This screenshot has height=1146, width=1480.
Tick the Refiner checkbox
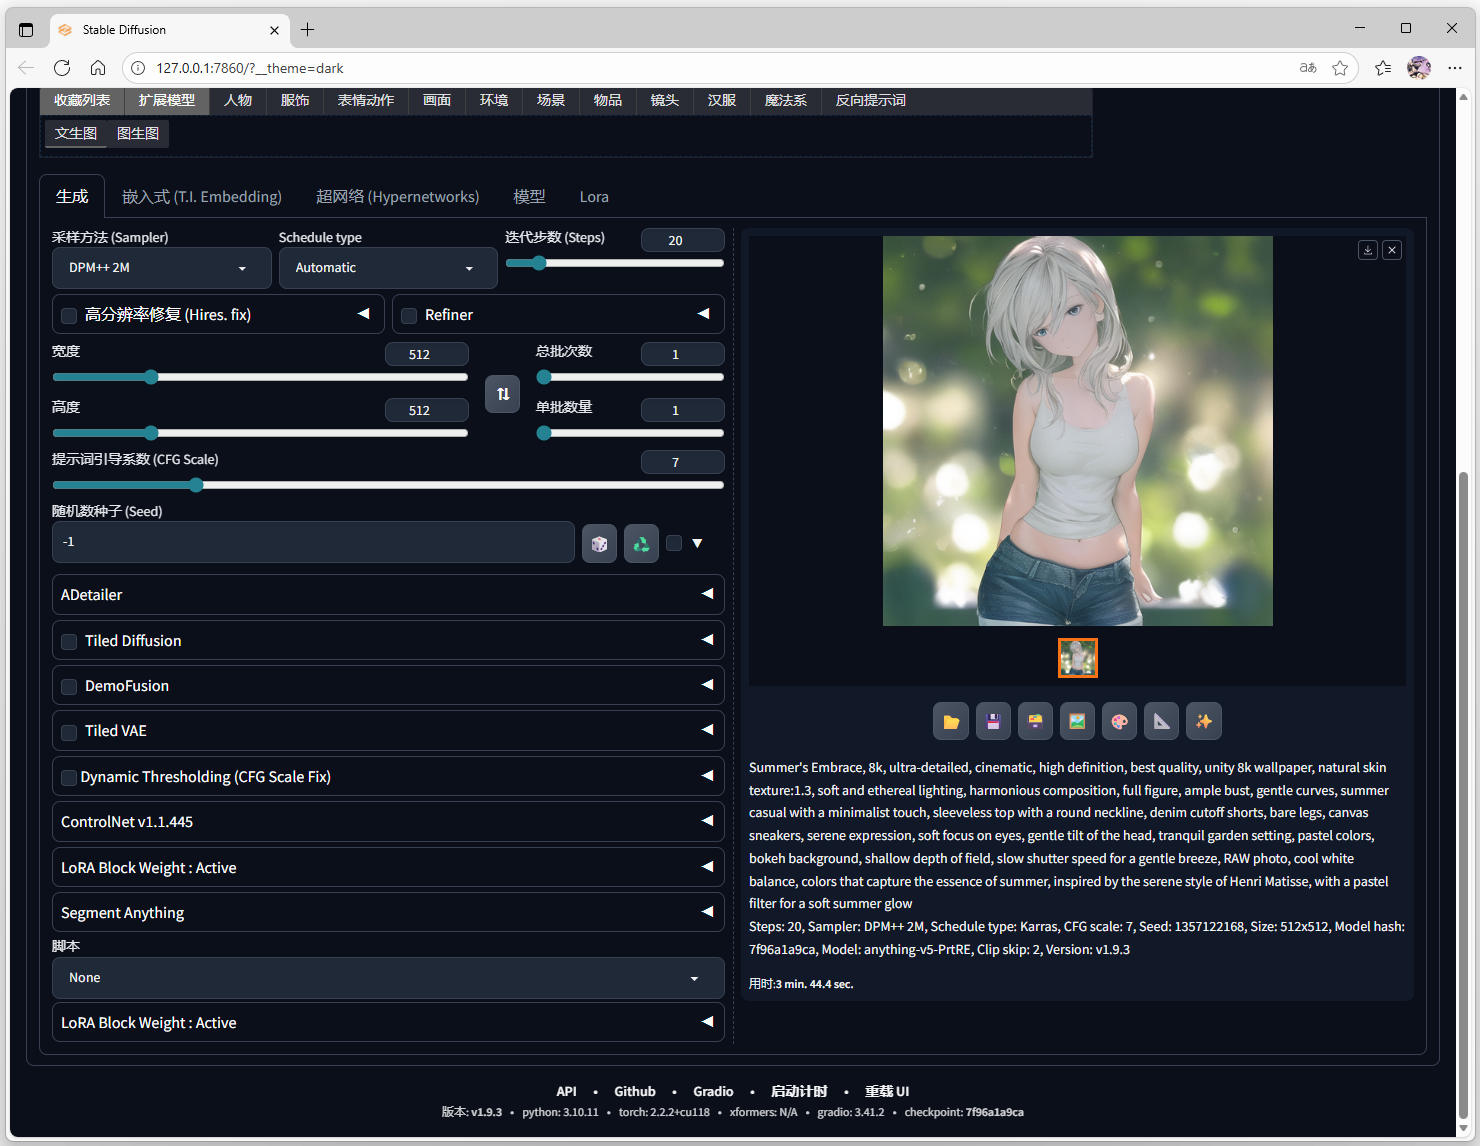pos(409,316)
